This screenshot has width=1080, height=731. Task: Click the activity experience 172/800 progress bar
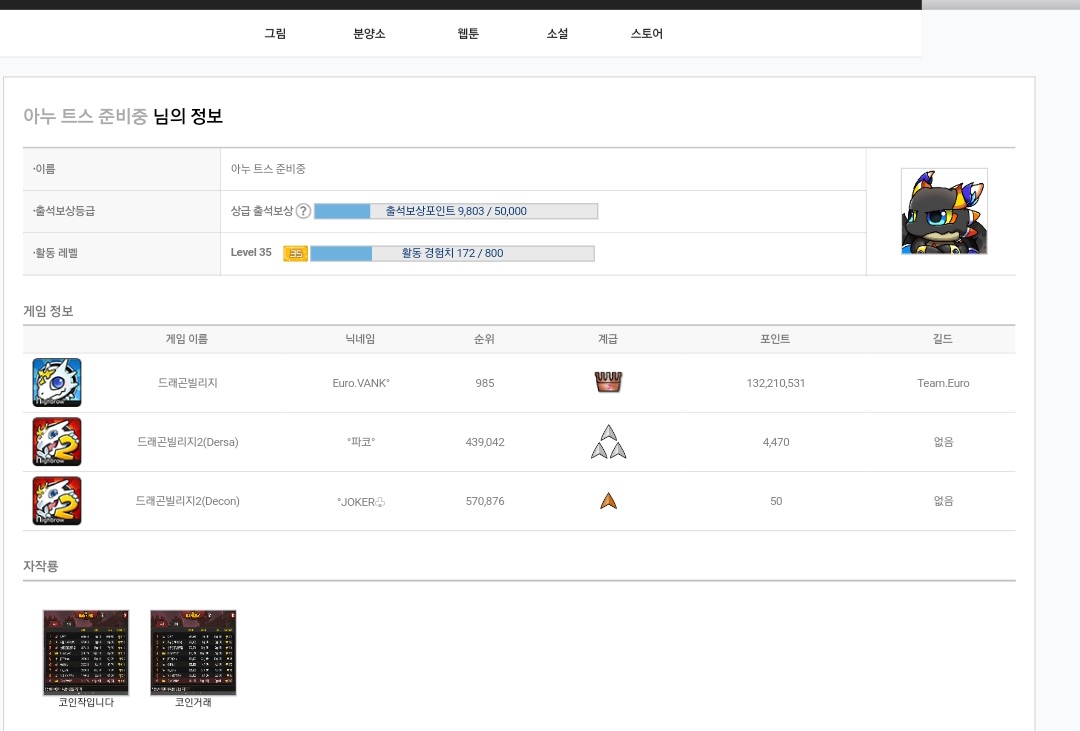pyautogui.click(x=453, y=254)
